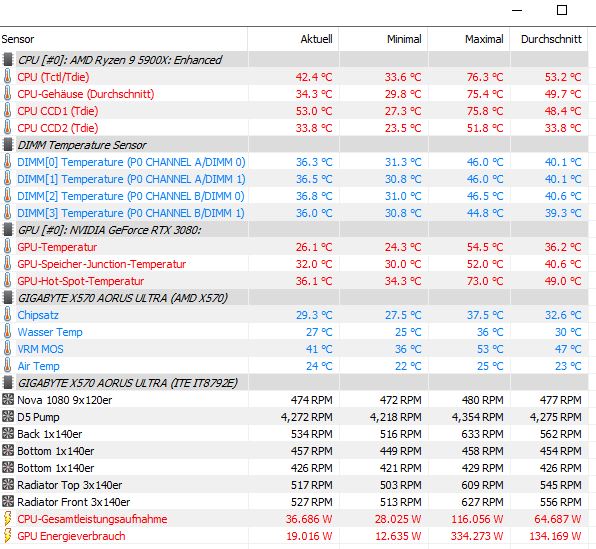Click the thermometer icon beside CPU (Tctl/Tdie)
596x549 pixels.
pos(7,77)
